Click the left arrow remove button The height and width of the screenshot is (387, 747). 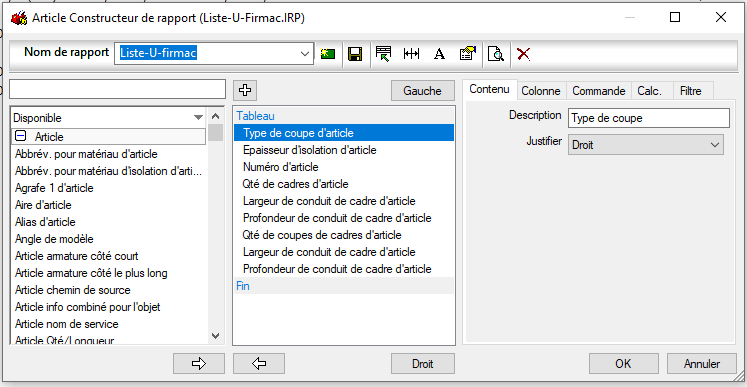259,364
